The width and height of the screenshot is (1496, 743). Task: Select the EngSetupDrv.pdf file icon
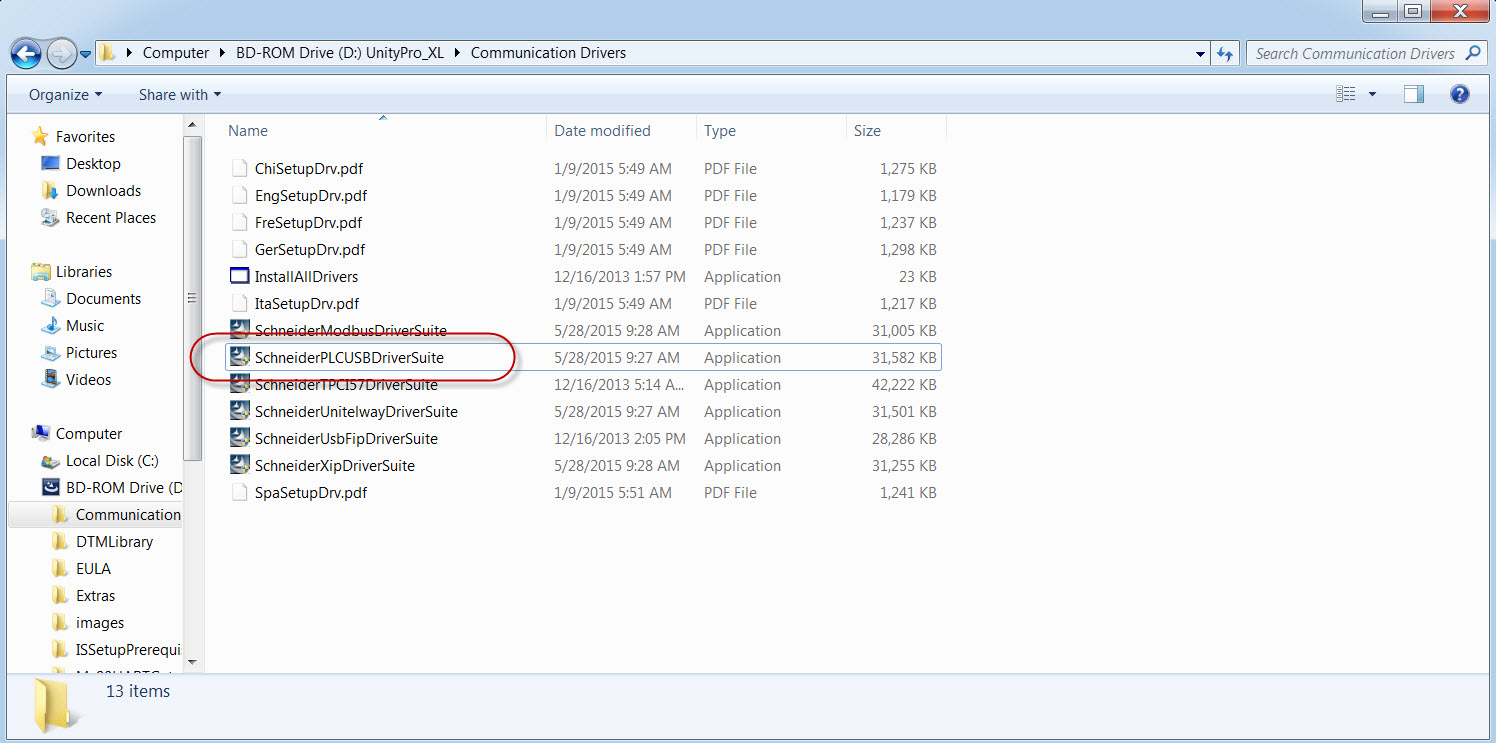click(x=239, y=195)
